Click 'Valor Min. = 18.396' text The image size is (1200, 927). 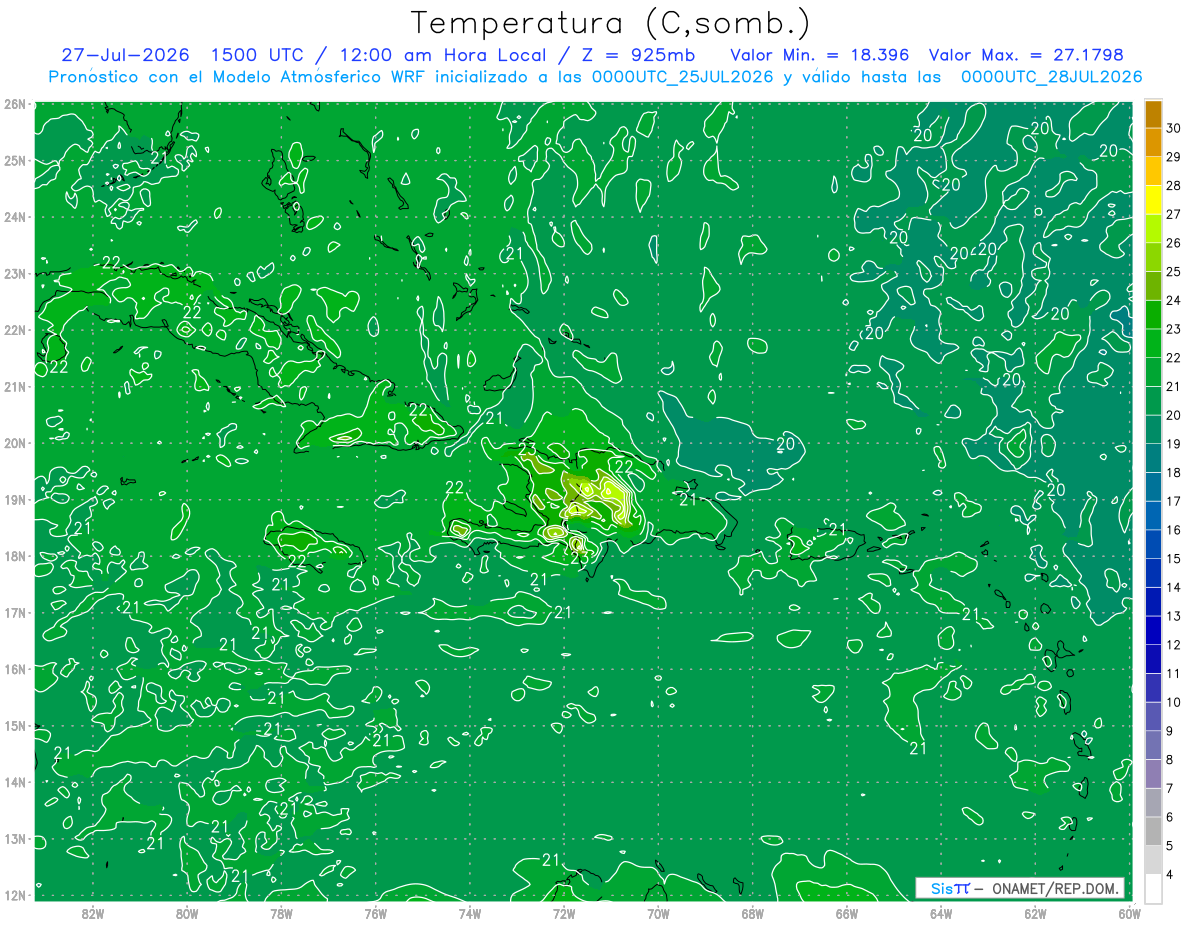tap(819, 55)
